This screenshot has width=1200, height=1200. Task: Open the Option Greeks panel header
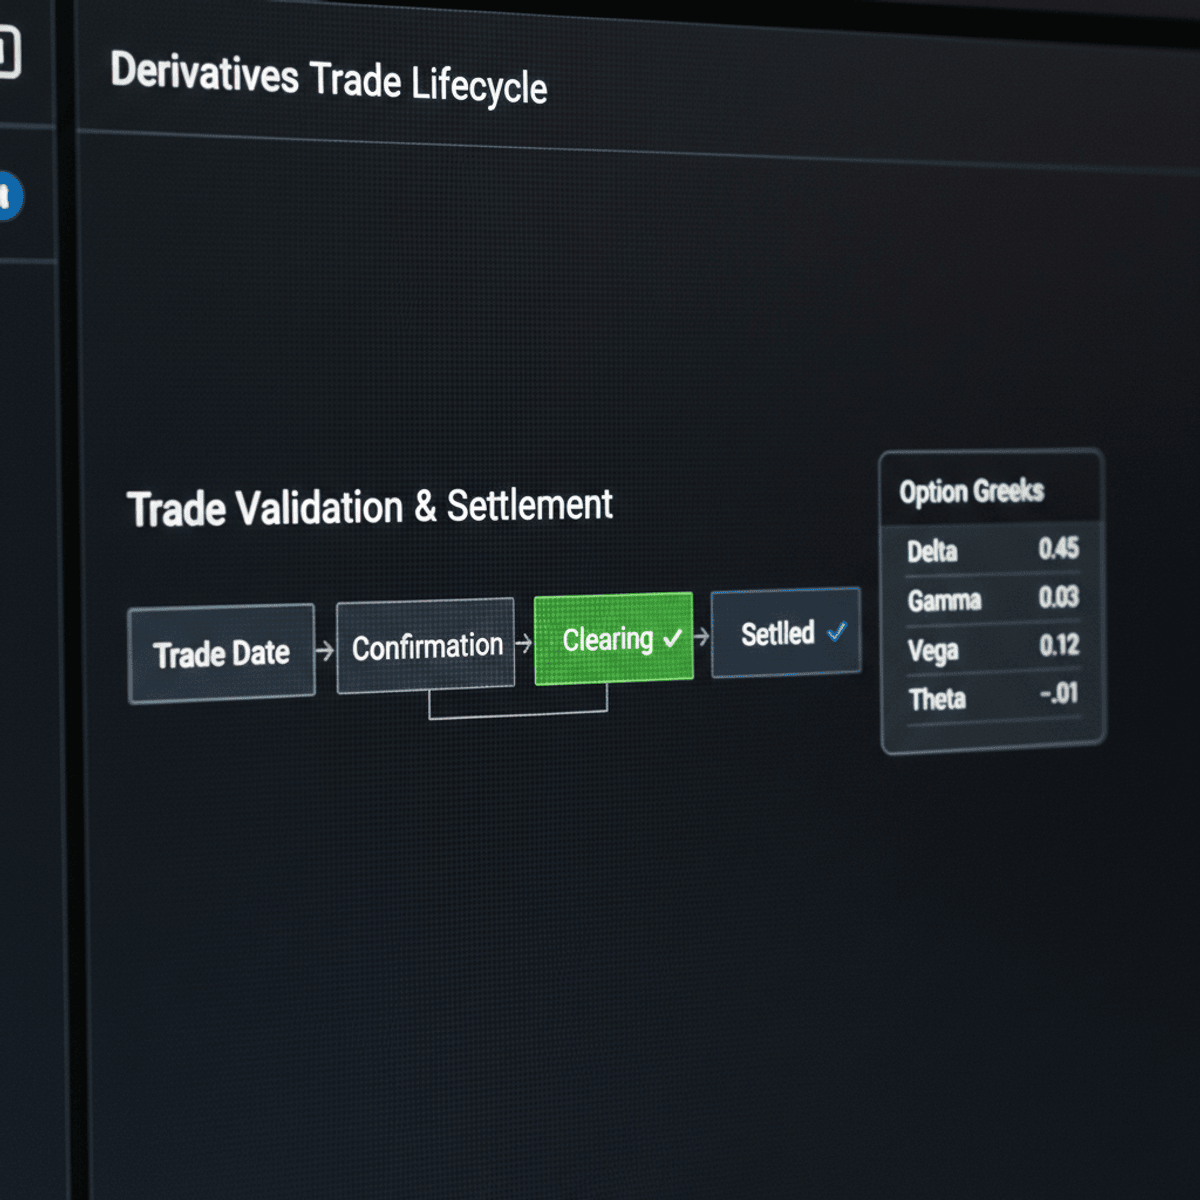972,491
